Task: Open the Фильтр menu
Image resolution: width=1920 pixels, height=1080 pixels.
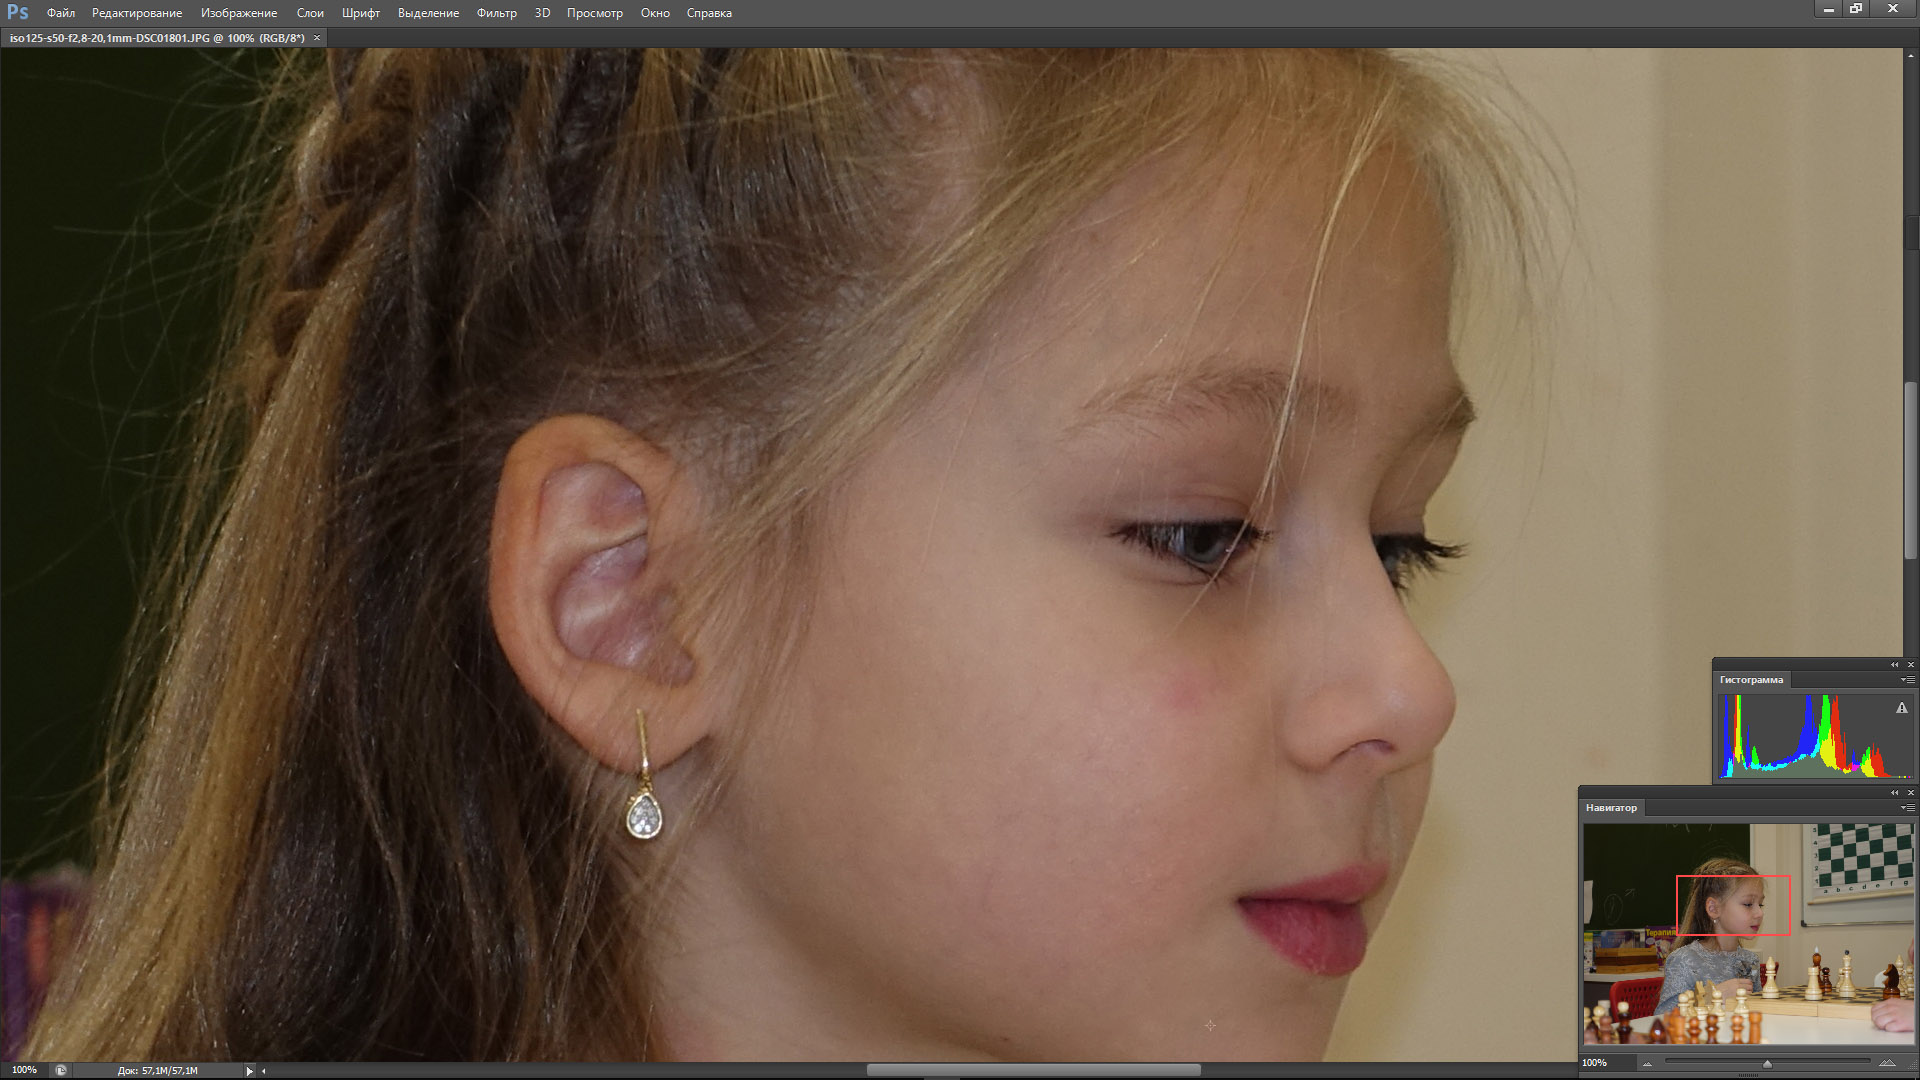Action: coord(496,13)
